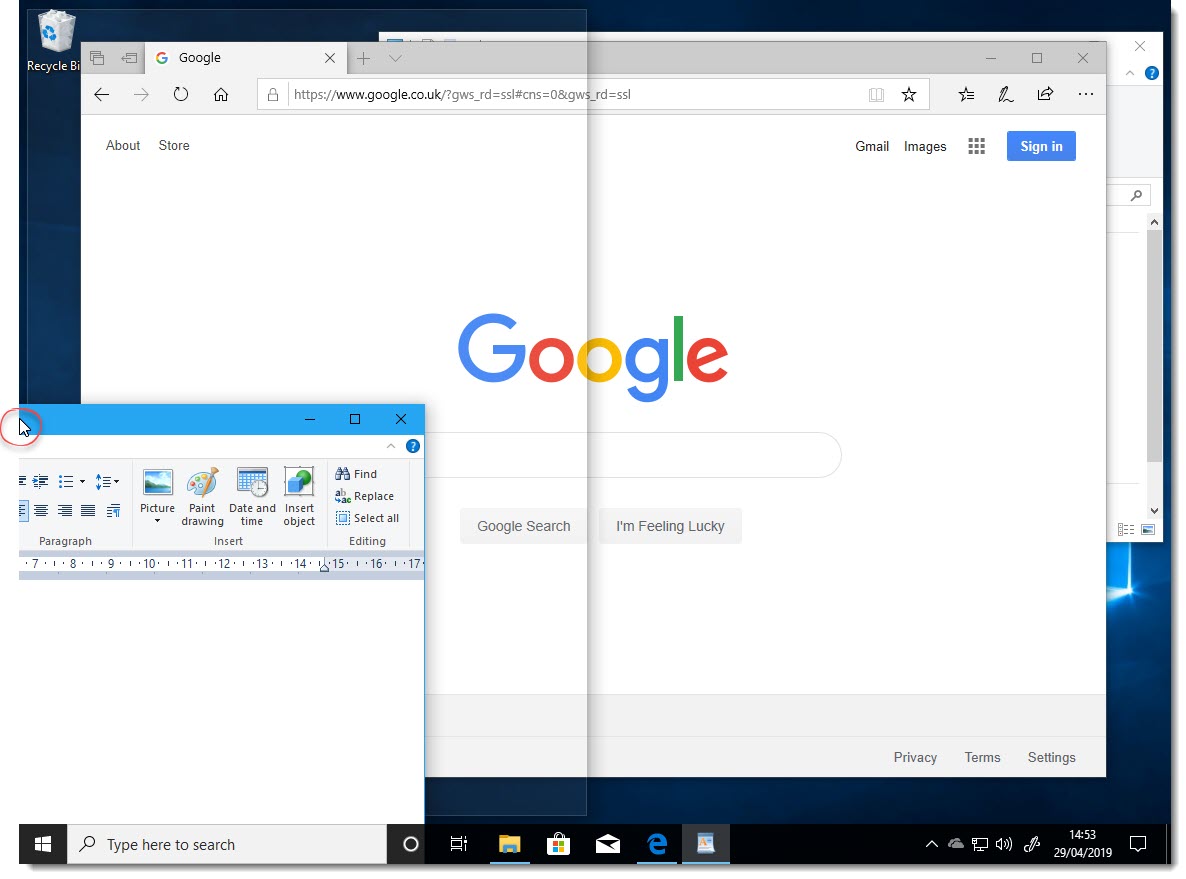Open the Privacy link on Google
Screen dimensions: 1186x879
tap(914, 757)
